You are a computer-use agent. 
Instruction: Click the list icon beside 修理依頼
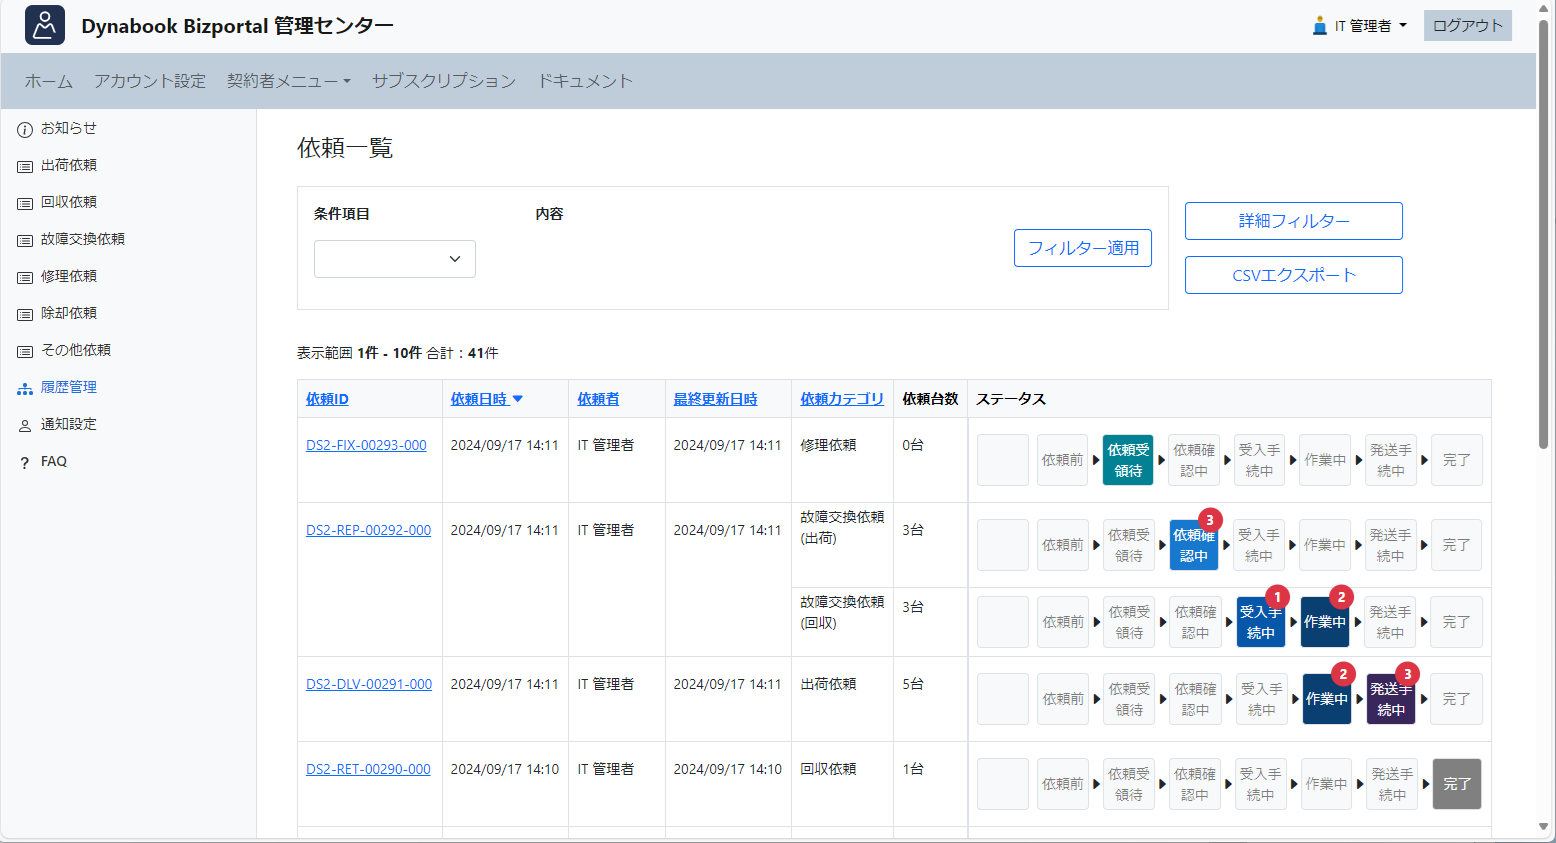tap(25, 277)
